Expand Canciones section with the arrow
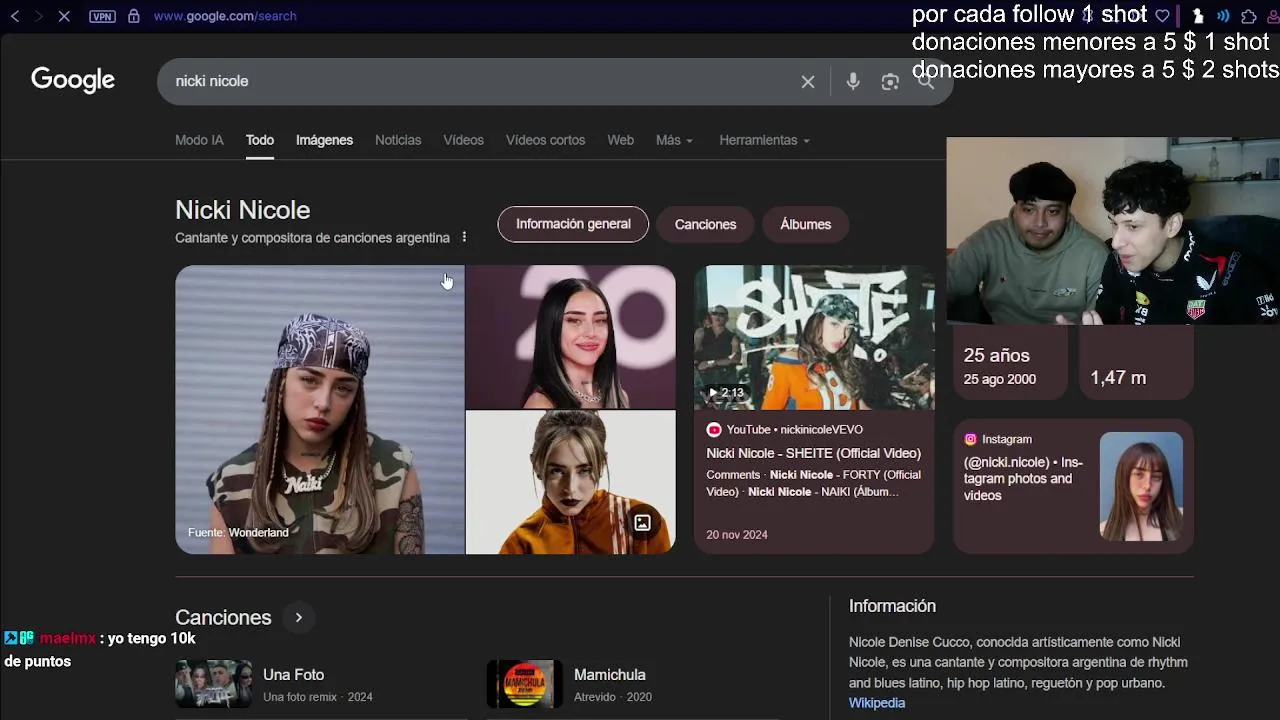Viewport: 1280px width, 720px height. [298, 618]
